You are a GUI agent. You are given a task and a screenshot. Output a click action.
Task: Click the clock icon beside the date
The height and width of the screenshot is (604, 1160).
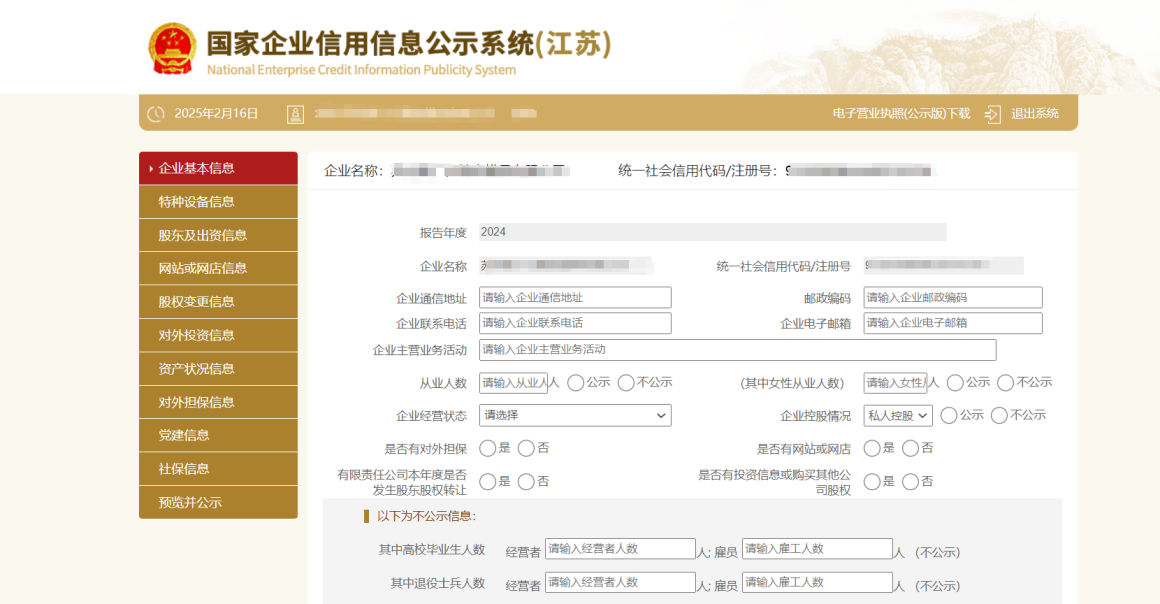(x=155, y=114)
